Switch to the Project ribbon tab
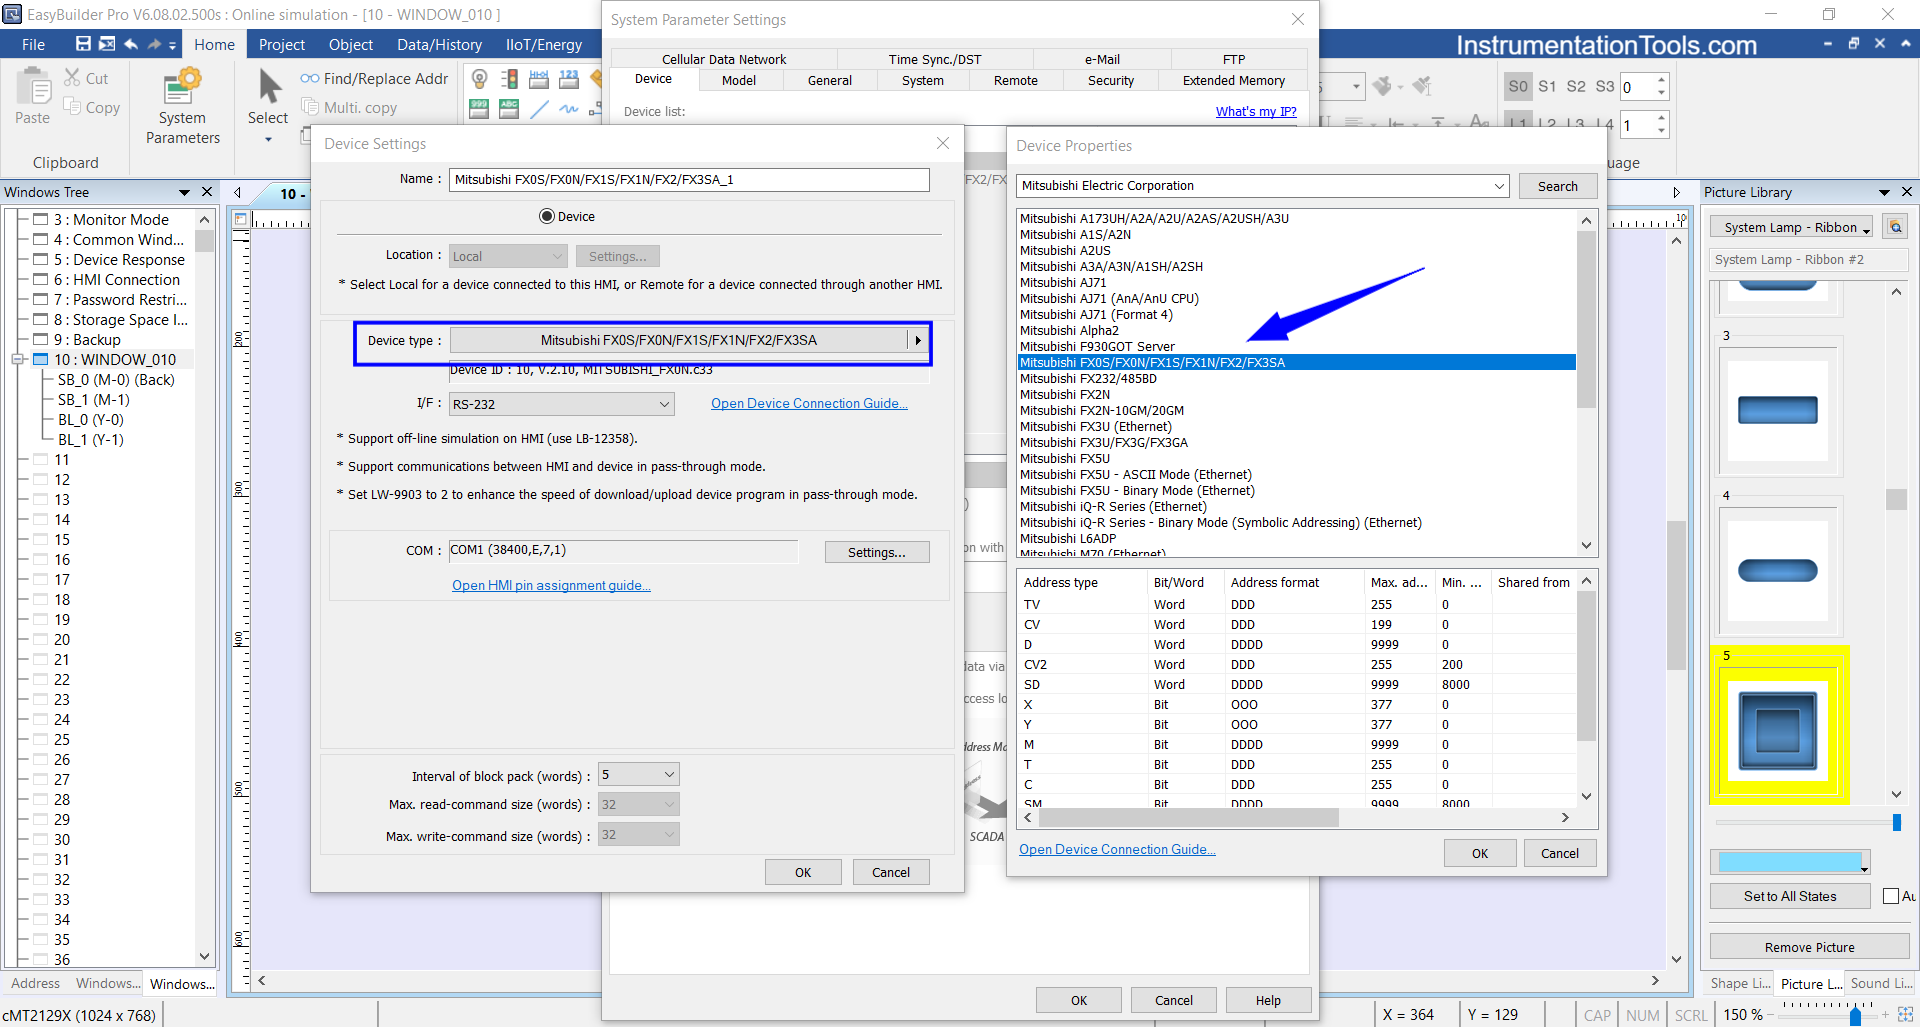The width and height of the screenshot is (1920, 1027). (x=281, y=44)
